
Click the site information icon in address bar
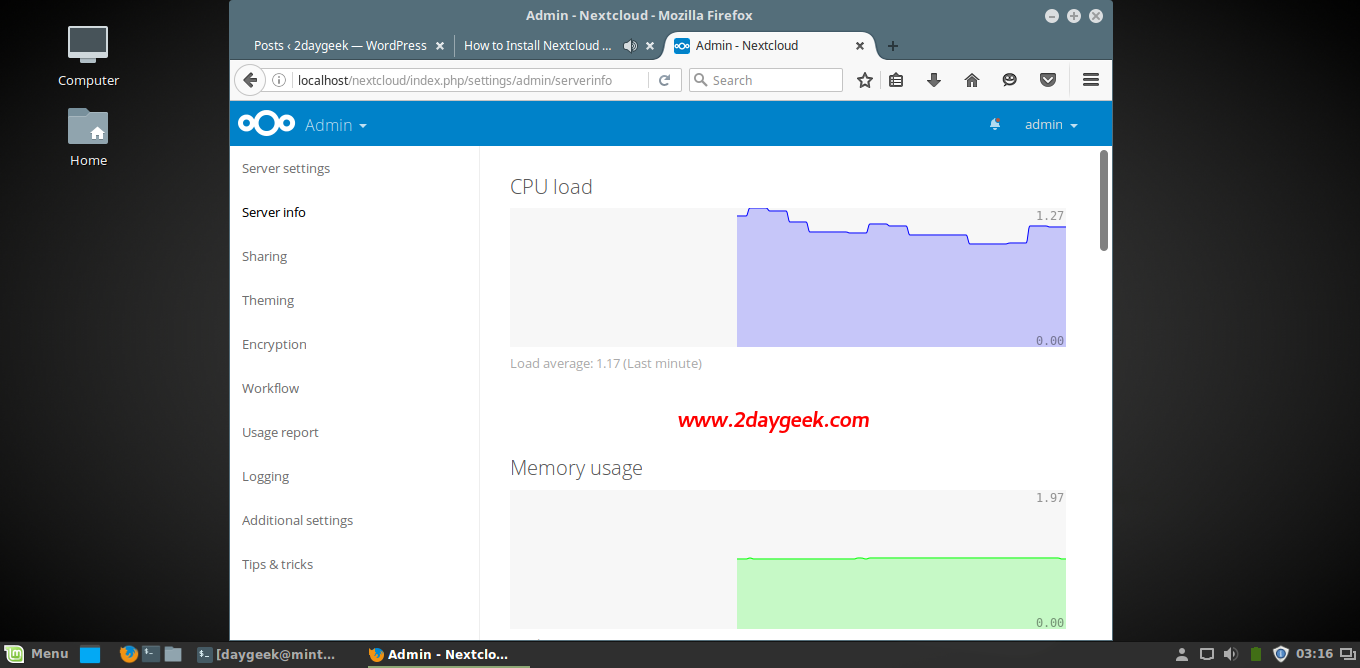point(279,80)
